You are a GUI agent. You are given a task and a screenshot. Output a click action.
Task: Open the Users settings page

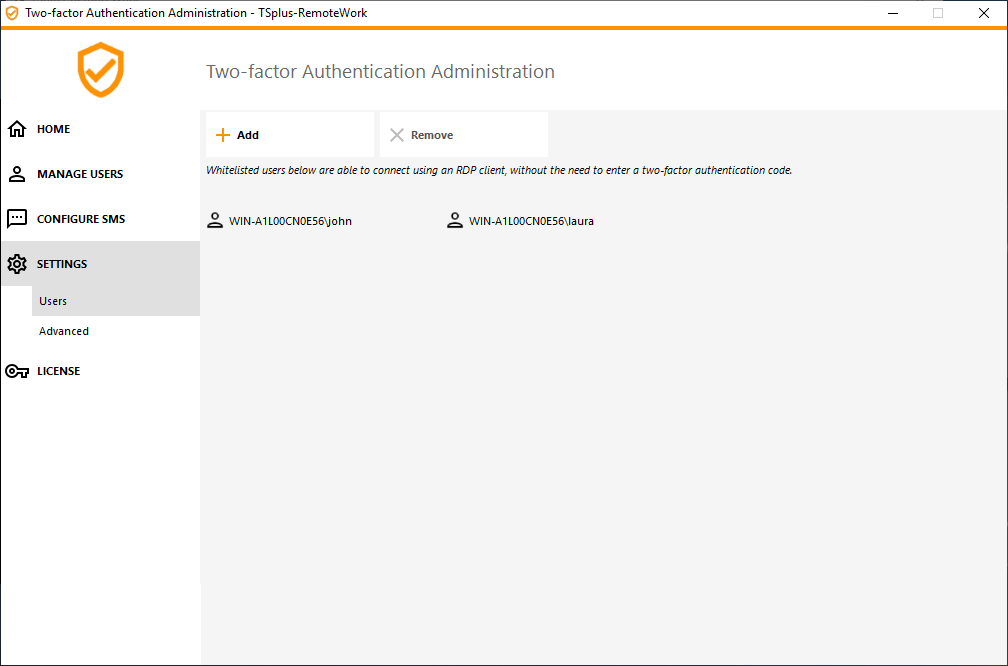[52, 300]
